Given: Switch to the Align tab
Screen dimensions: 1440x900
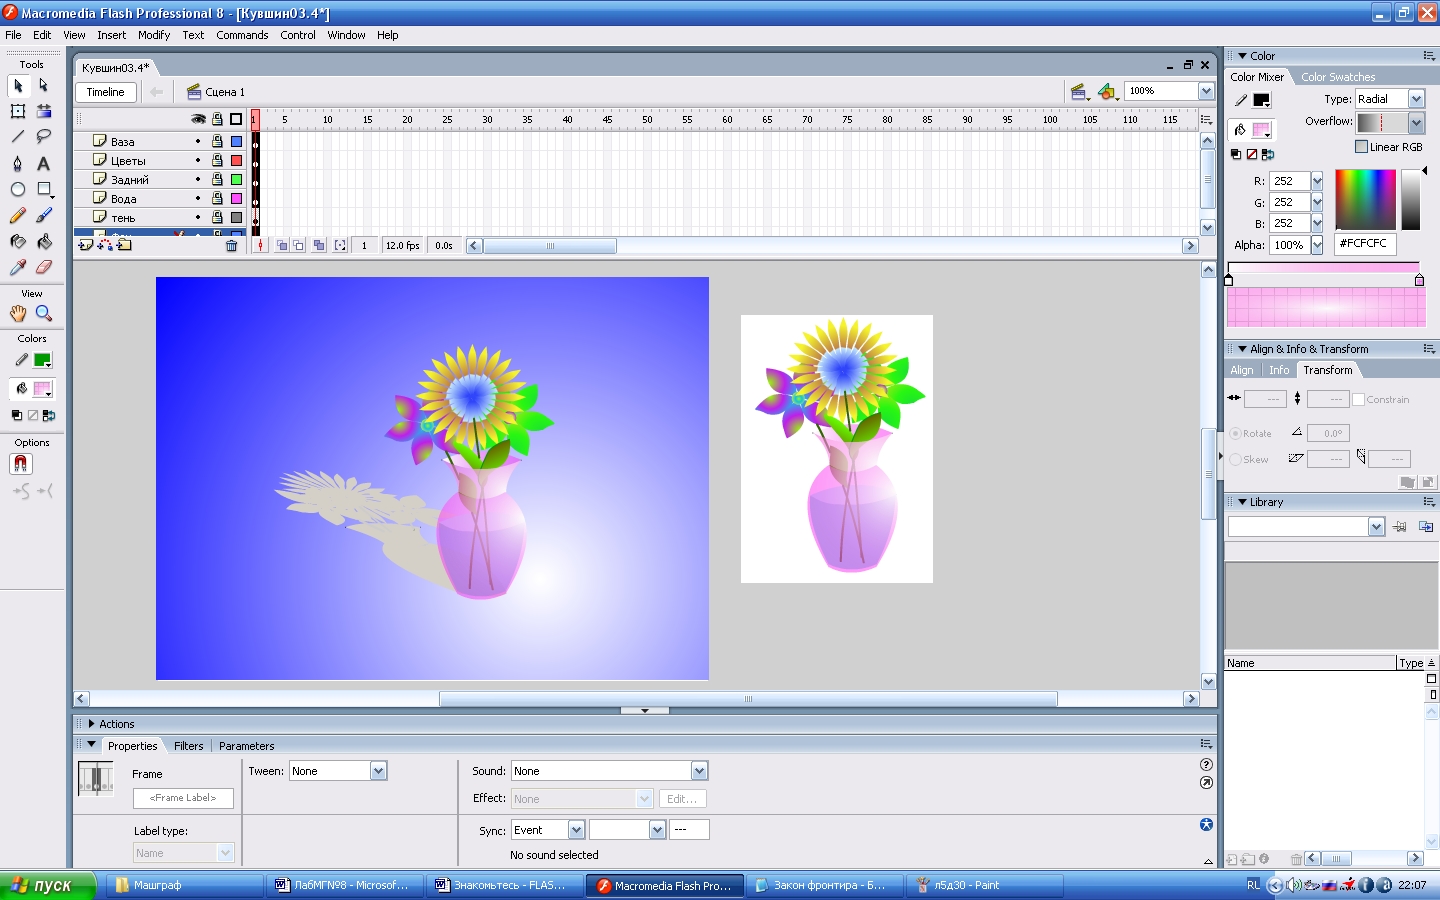Looking at the screenshot, I should pos(1242,370).
